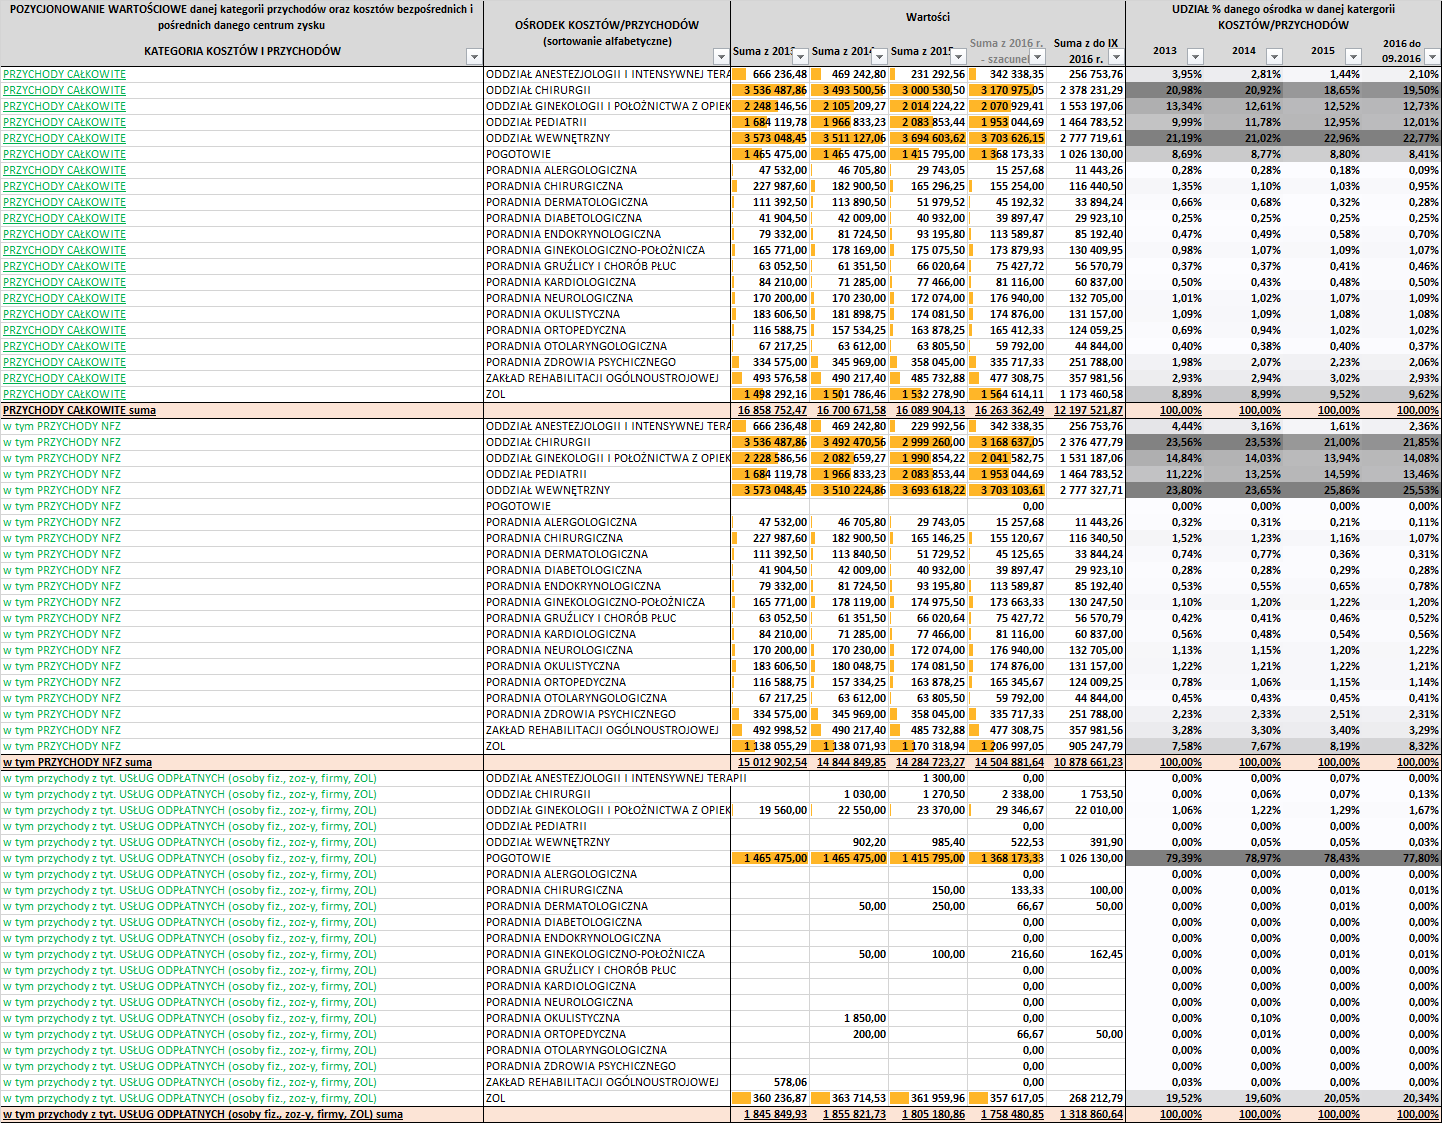Select ZOL cell in the PRZYCHODY NFZ section
The width and height of the screenshot is (1442, 1123).
click(x=607, y=746)
